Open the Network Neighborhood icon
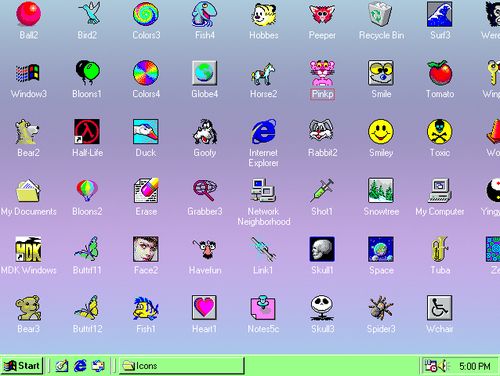The image size is (500, 376). 263,190
